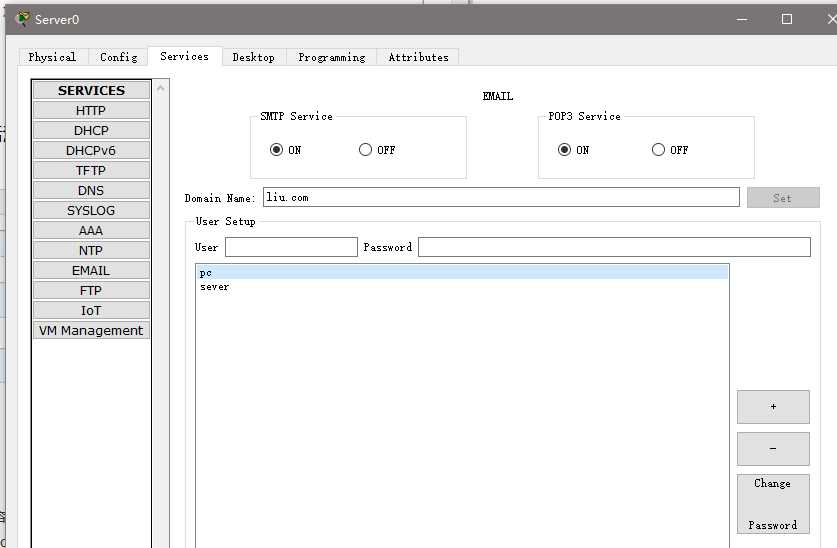837x548 pixels.
Task: Select DHCPv6 in services list
Action: (x=91, y=150)
